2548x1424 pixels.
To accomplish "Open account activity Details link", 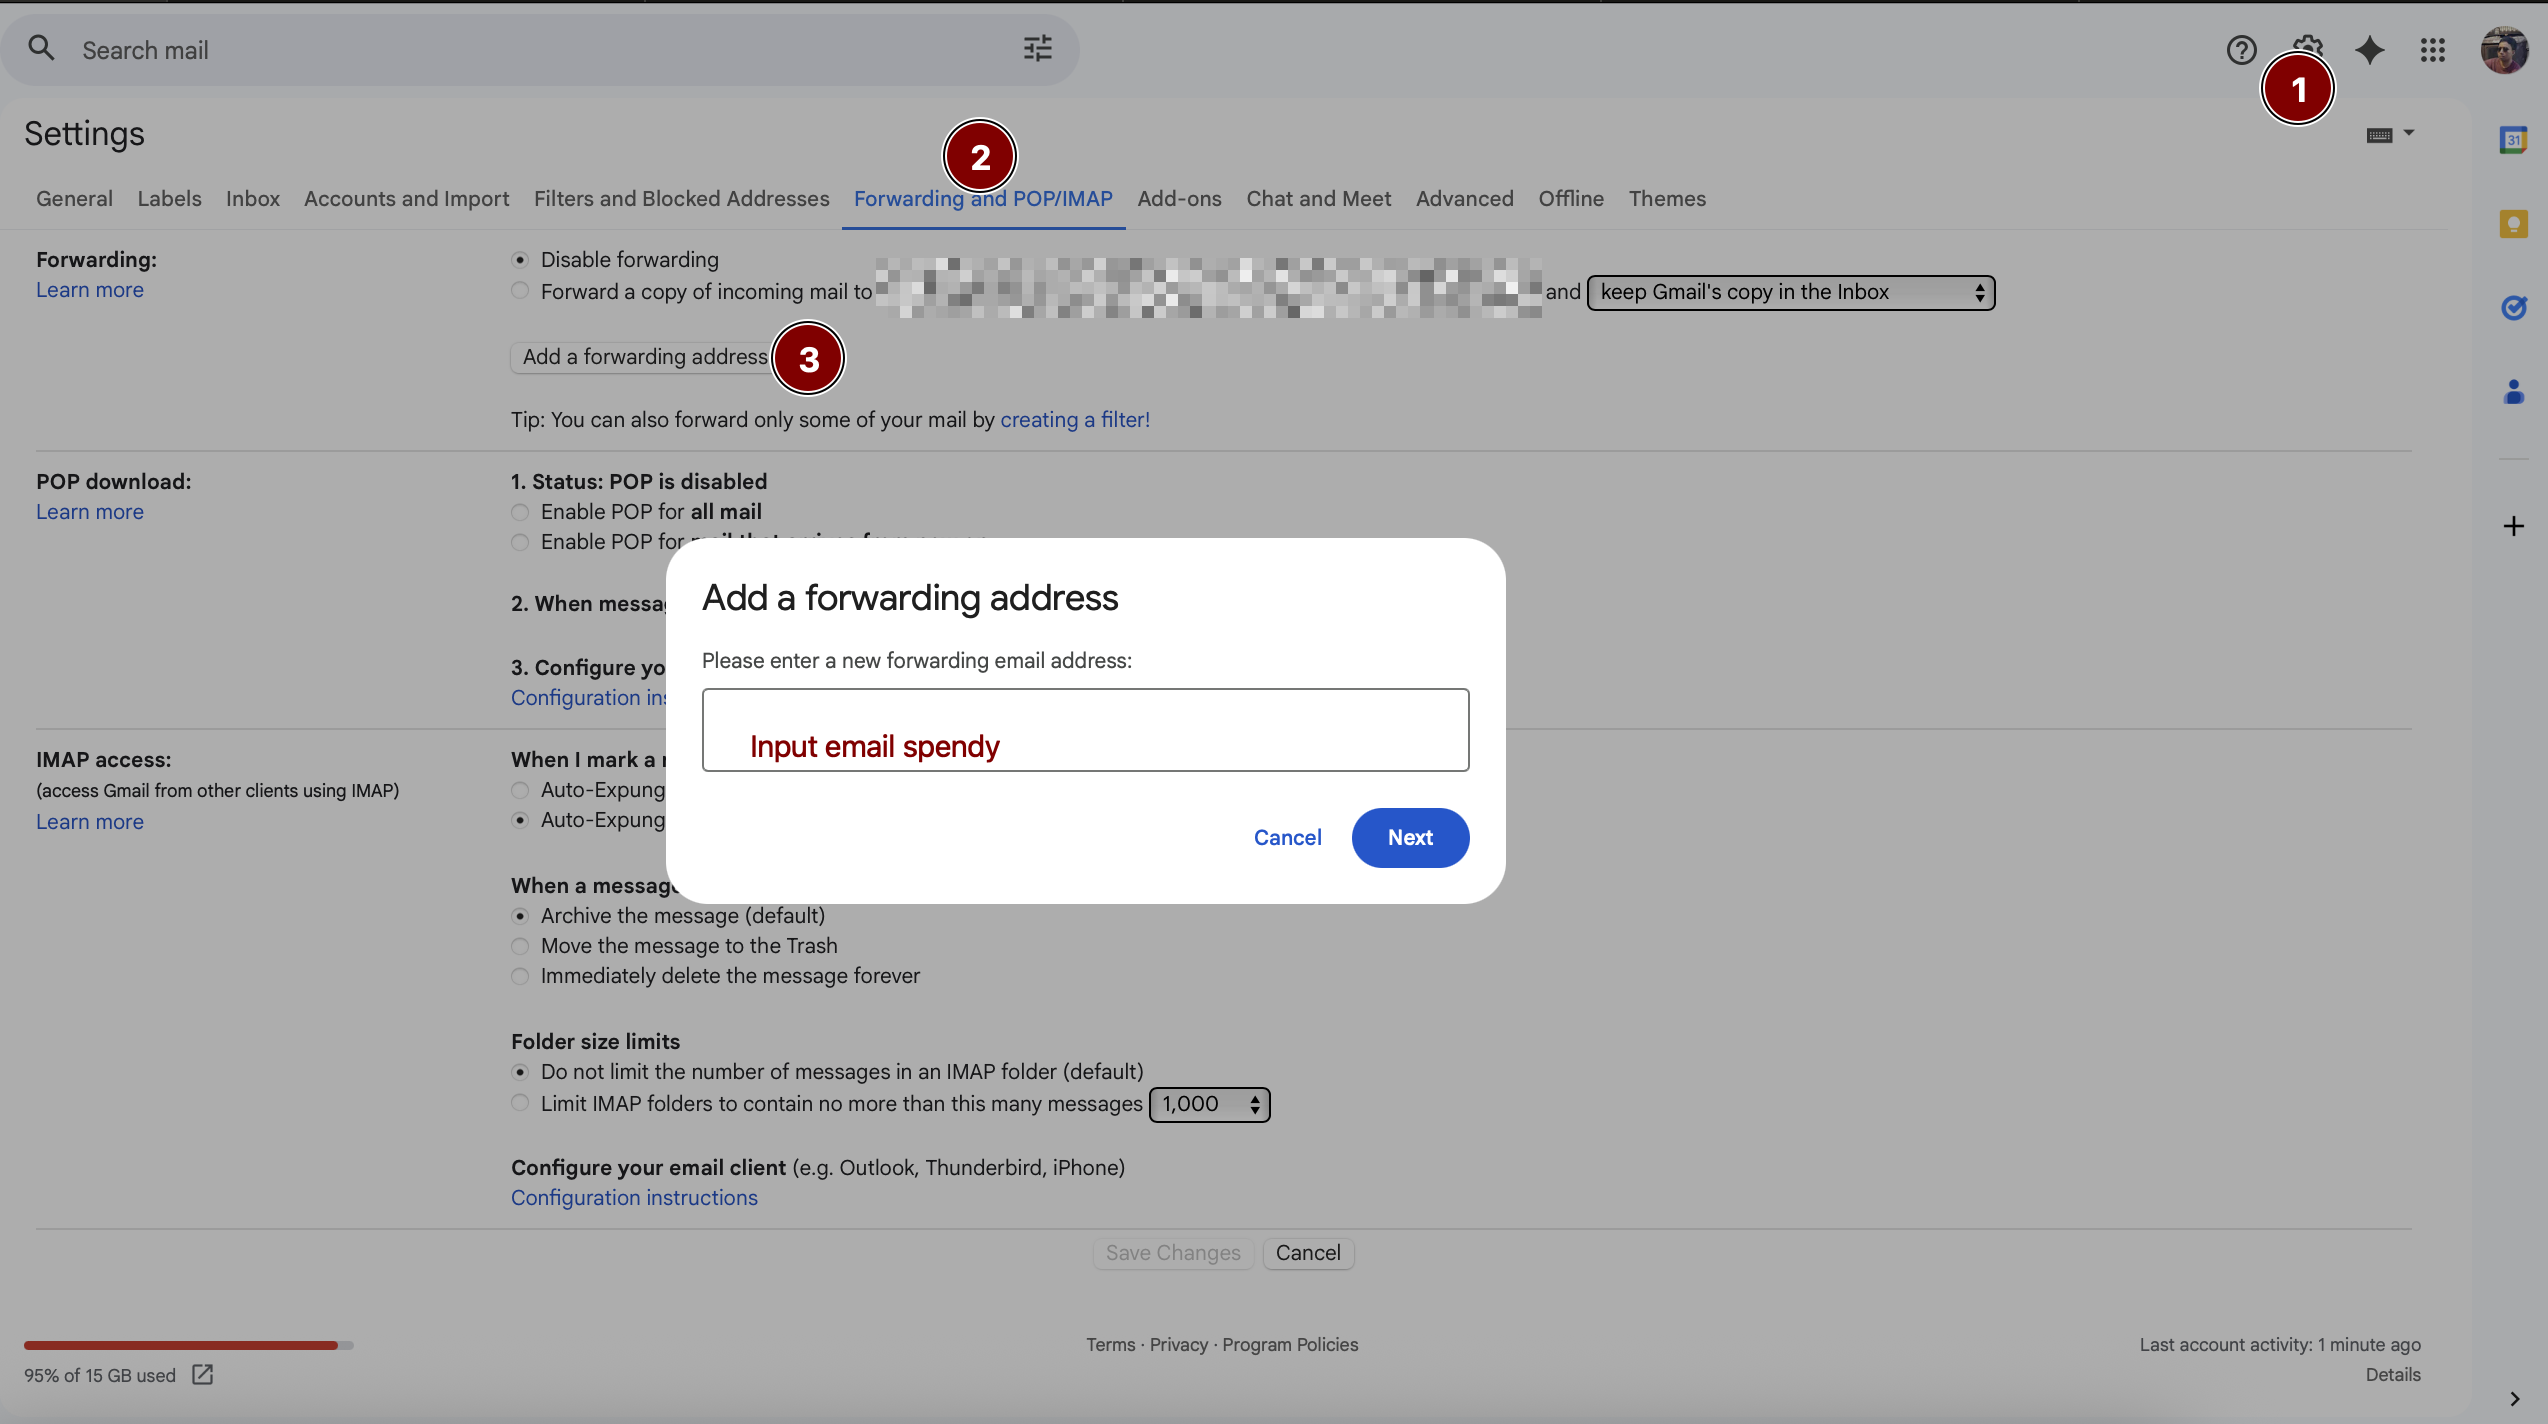I will tap(2393, 1375).
